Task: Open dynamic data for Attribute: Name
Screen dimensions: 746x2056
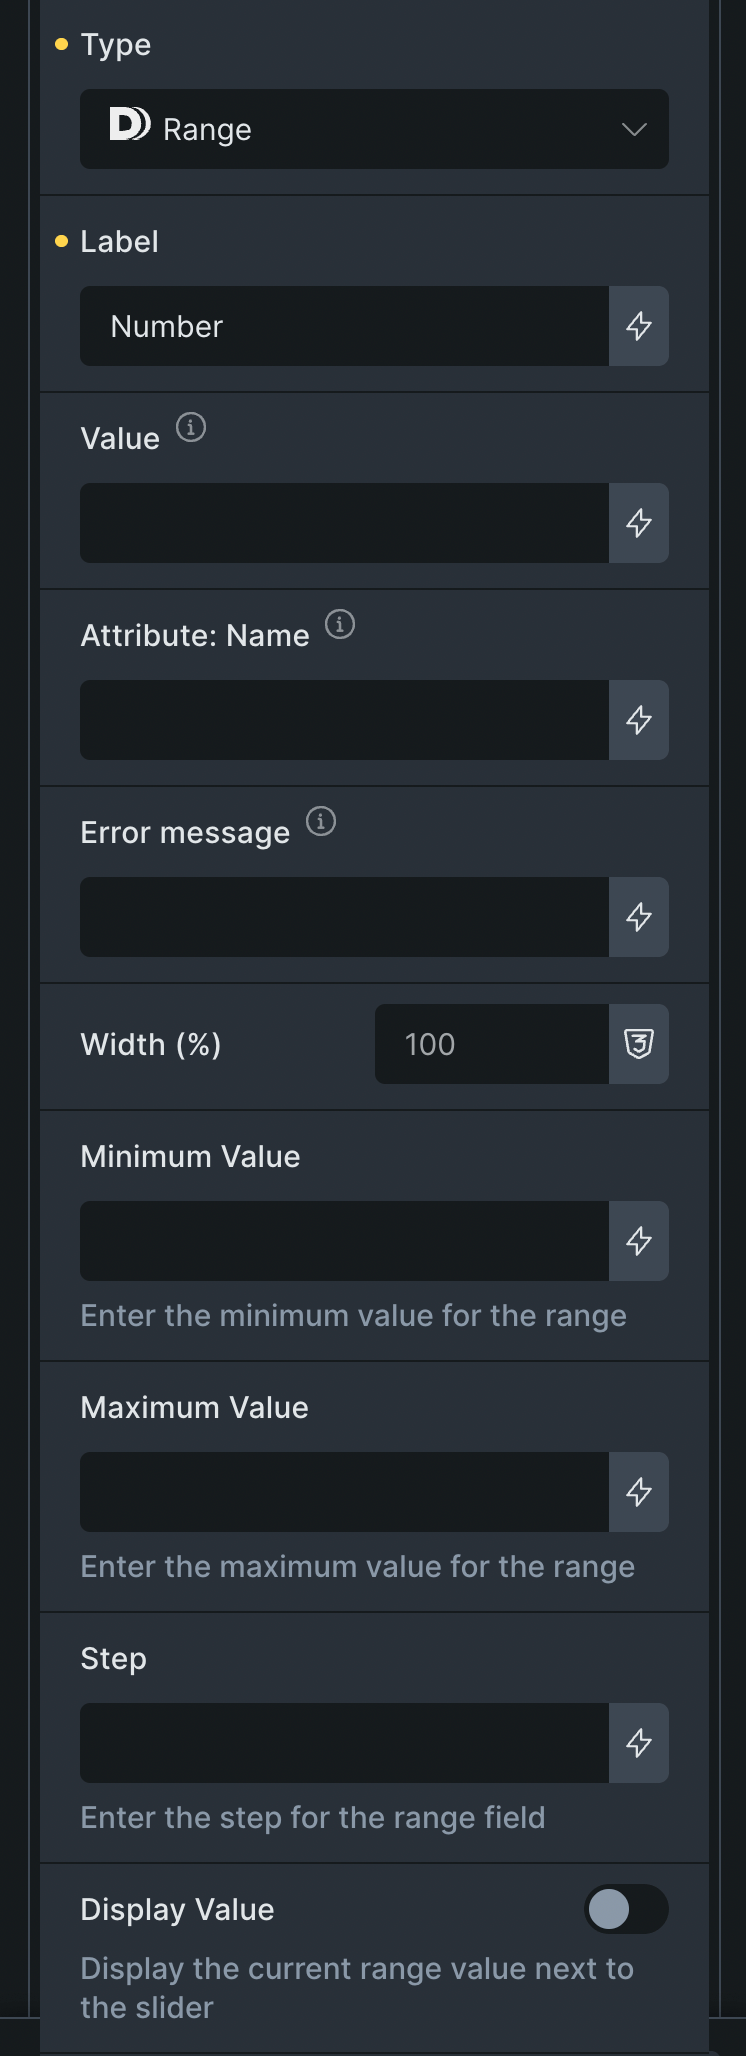Action: (639, 720)
